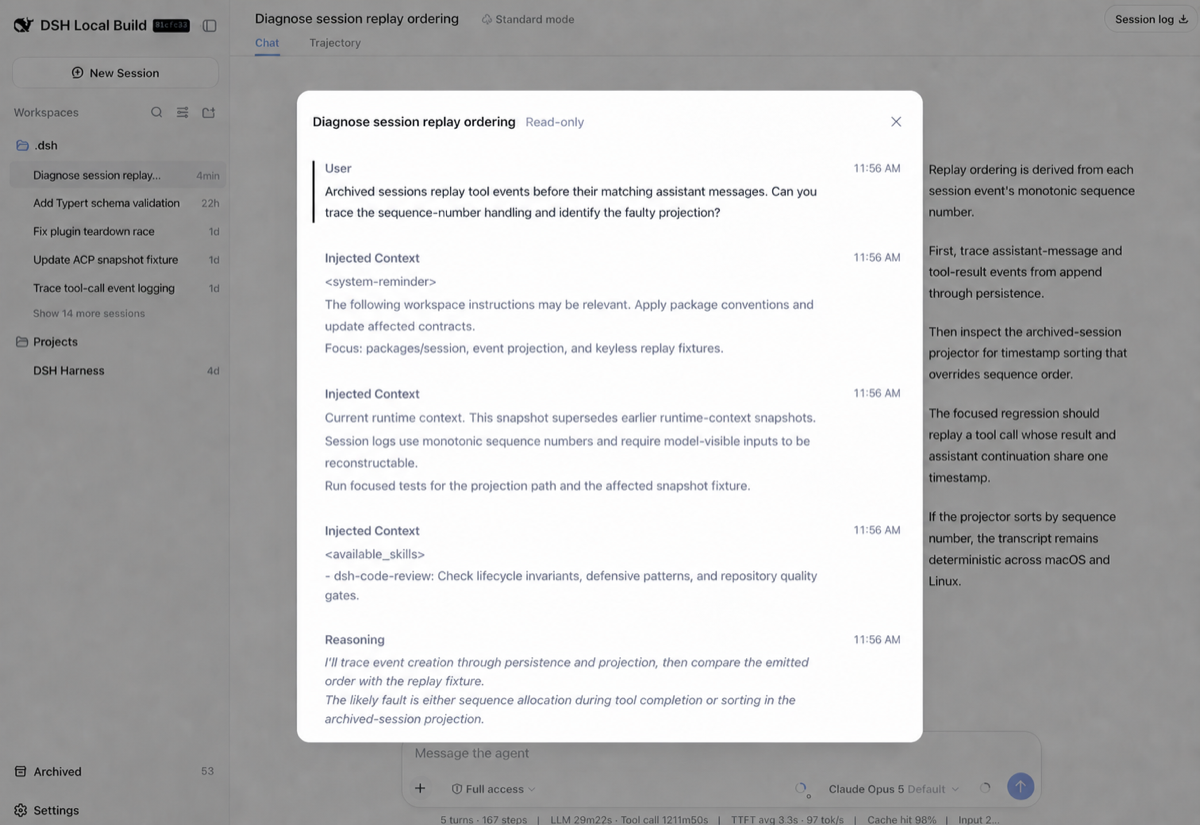This screenshot has width=1200, height=825.
Task: Download the Session log
Action: pyautogui.click(x=1151, y=19)
